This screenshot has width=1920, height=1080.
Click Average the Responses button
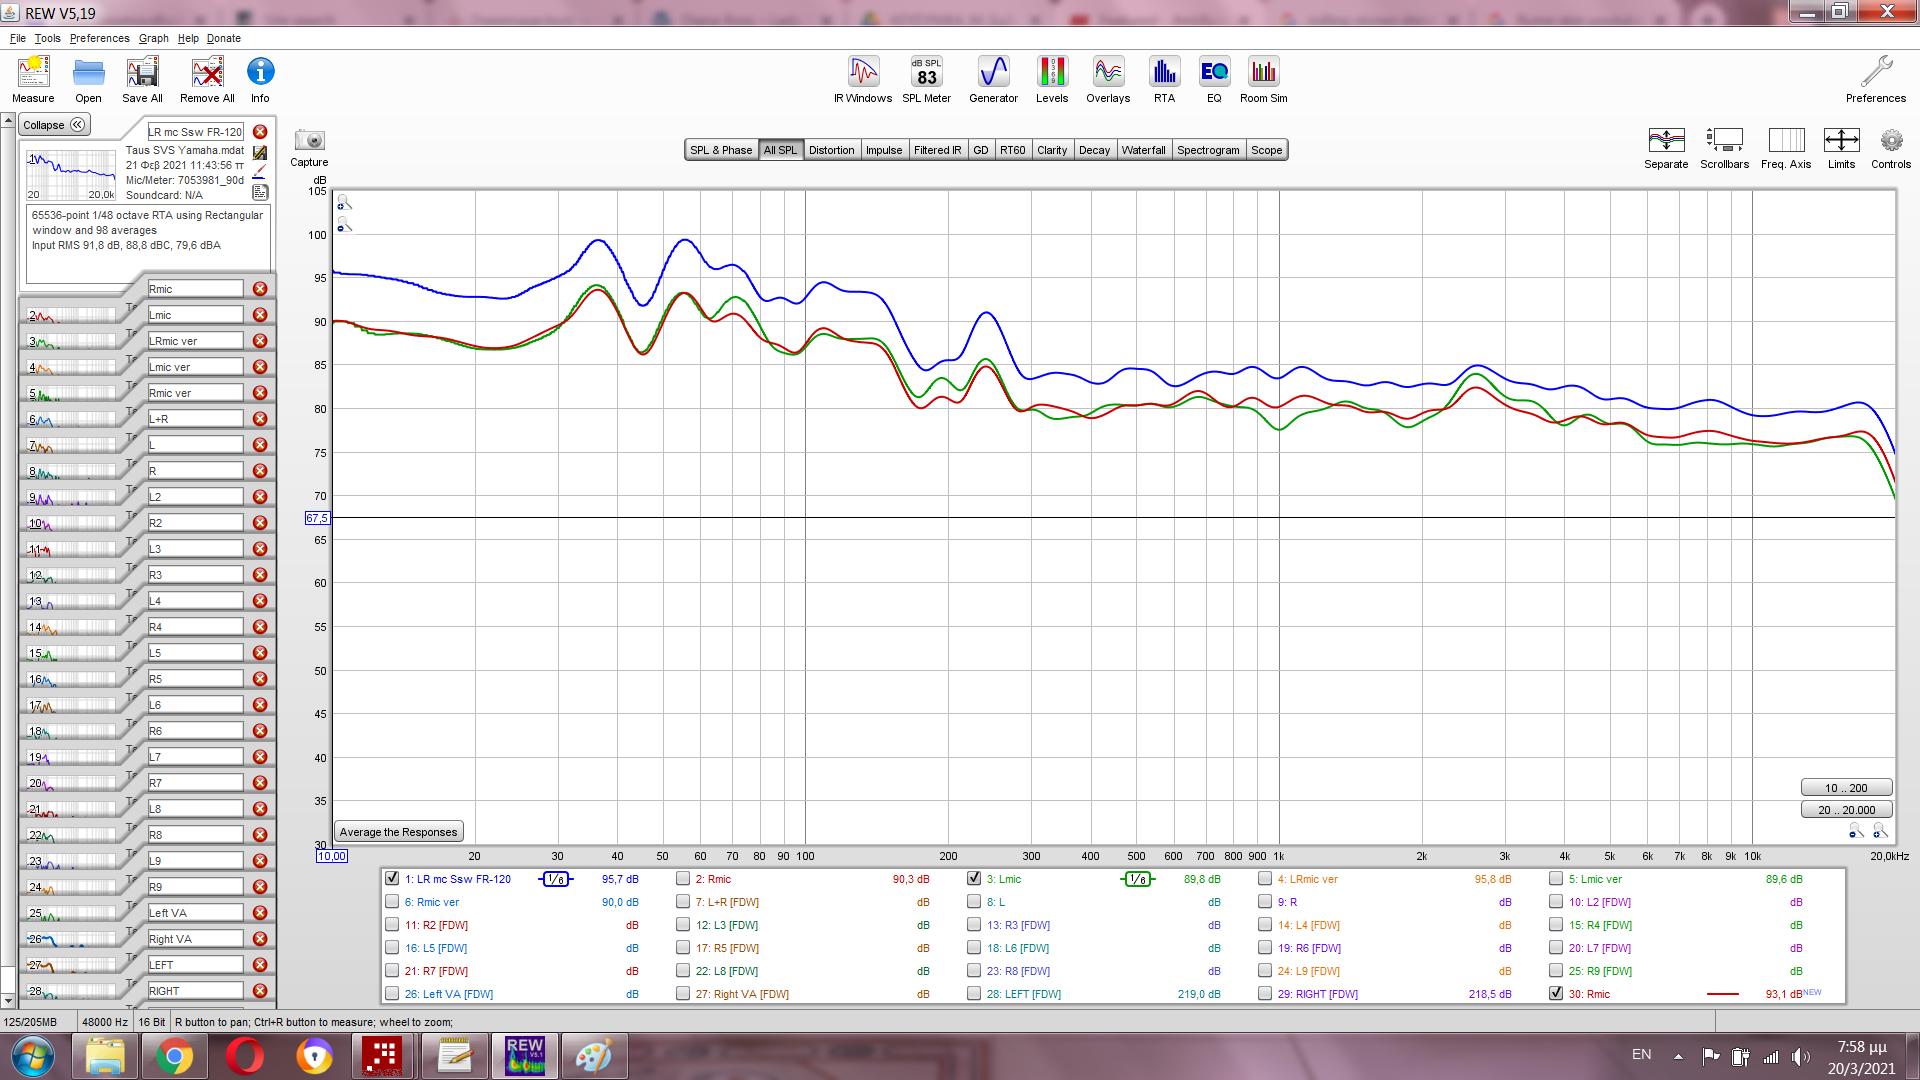398,832
